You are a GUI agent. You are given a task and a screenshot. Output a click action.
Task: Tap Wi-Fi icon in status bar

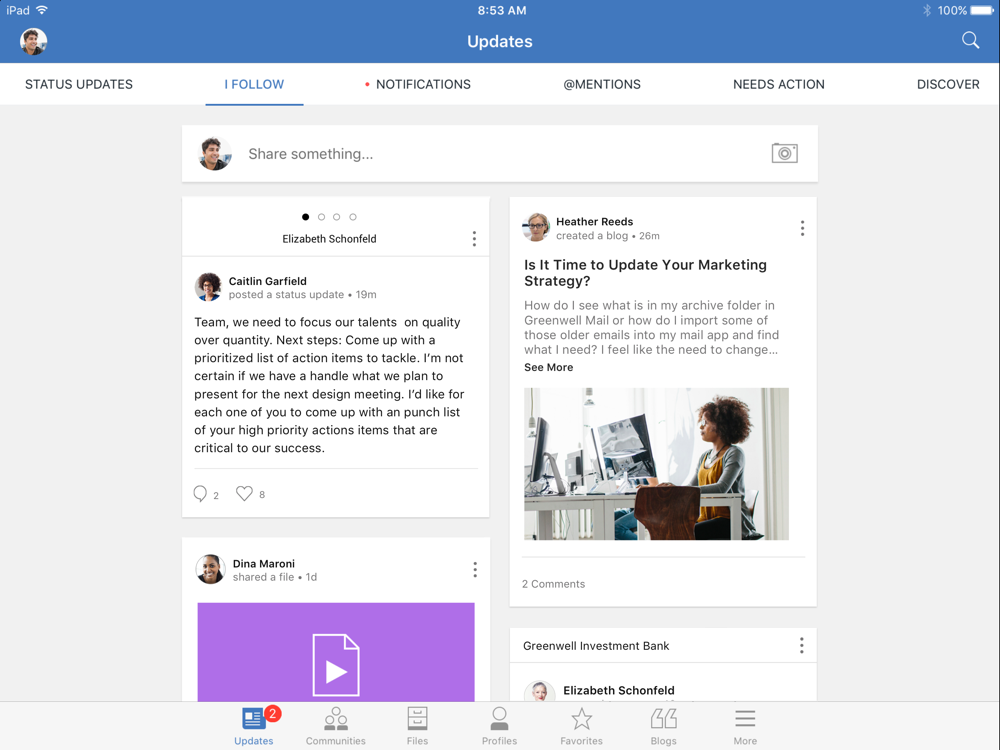(42, 10)
